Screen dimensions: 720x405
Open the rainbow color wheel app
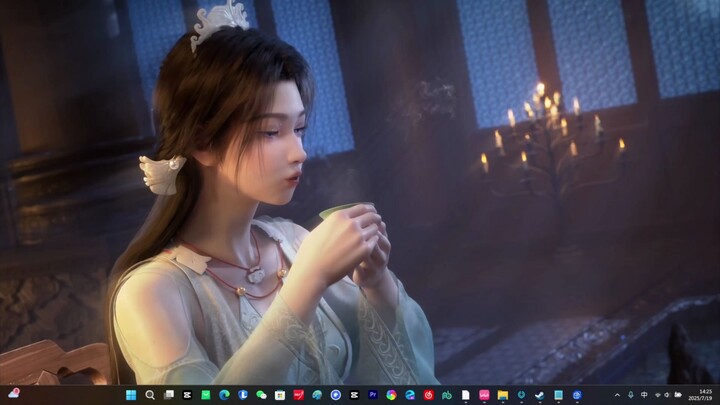[391, 395]
